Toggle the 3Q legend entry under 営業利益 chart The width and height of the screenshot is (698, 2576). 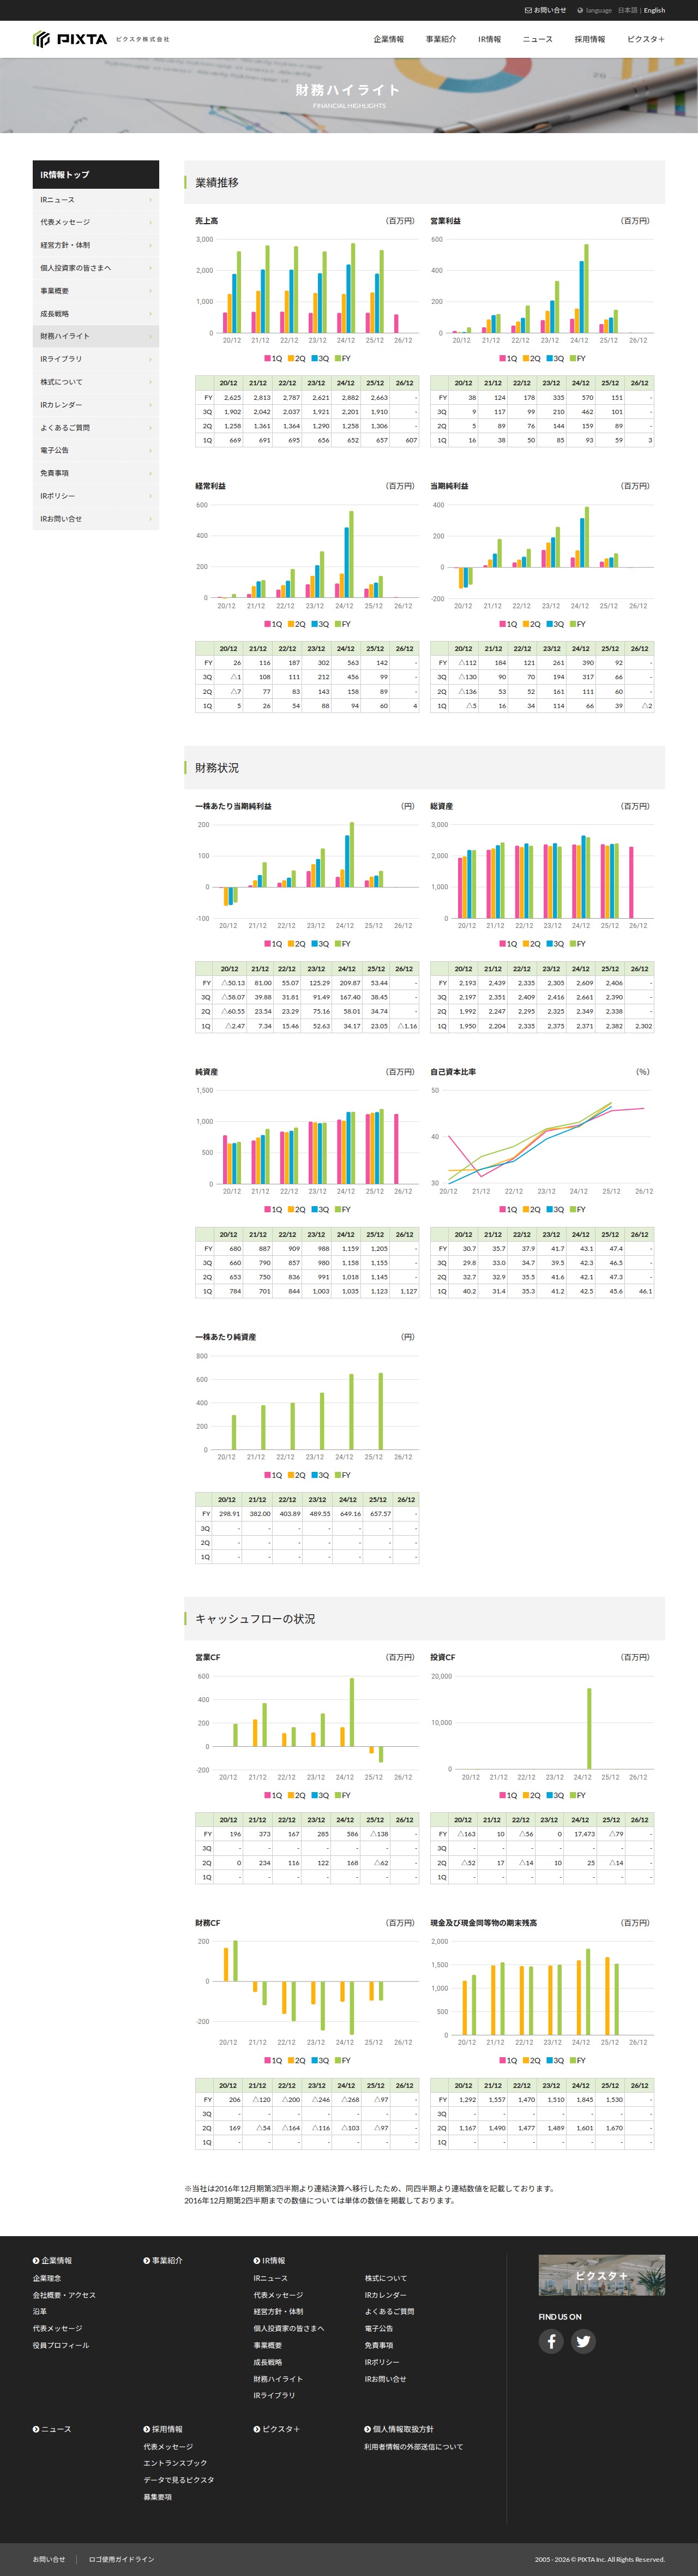(555, 358)
